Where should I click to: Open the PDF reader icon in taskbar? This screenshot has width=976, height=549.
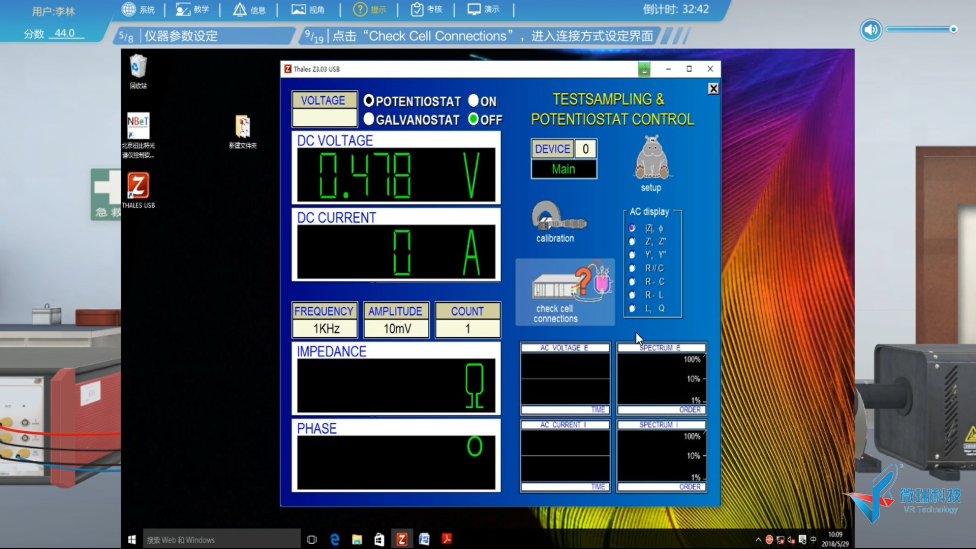click(447, 540)
